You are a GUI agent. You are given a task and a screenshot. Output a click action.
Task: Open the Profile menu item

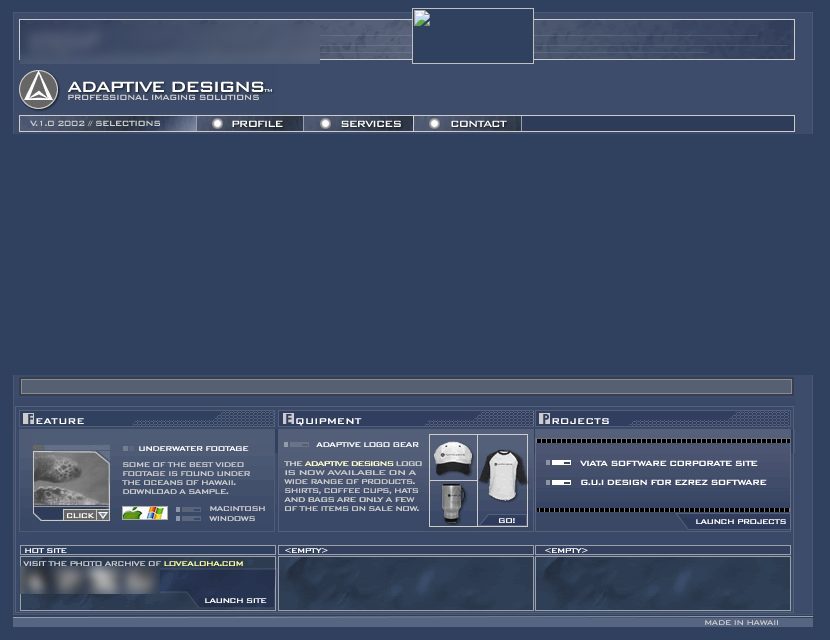tap(257, 124)
